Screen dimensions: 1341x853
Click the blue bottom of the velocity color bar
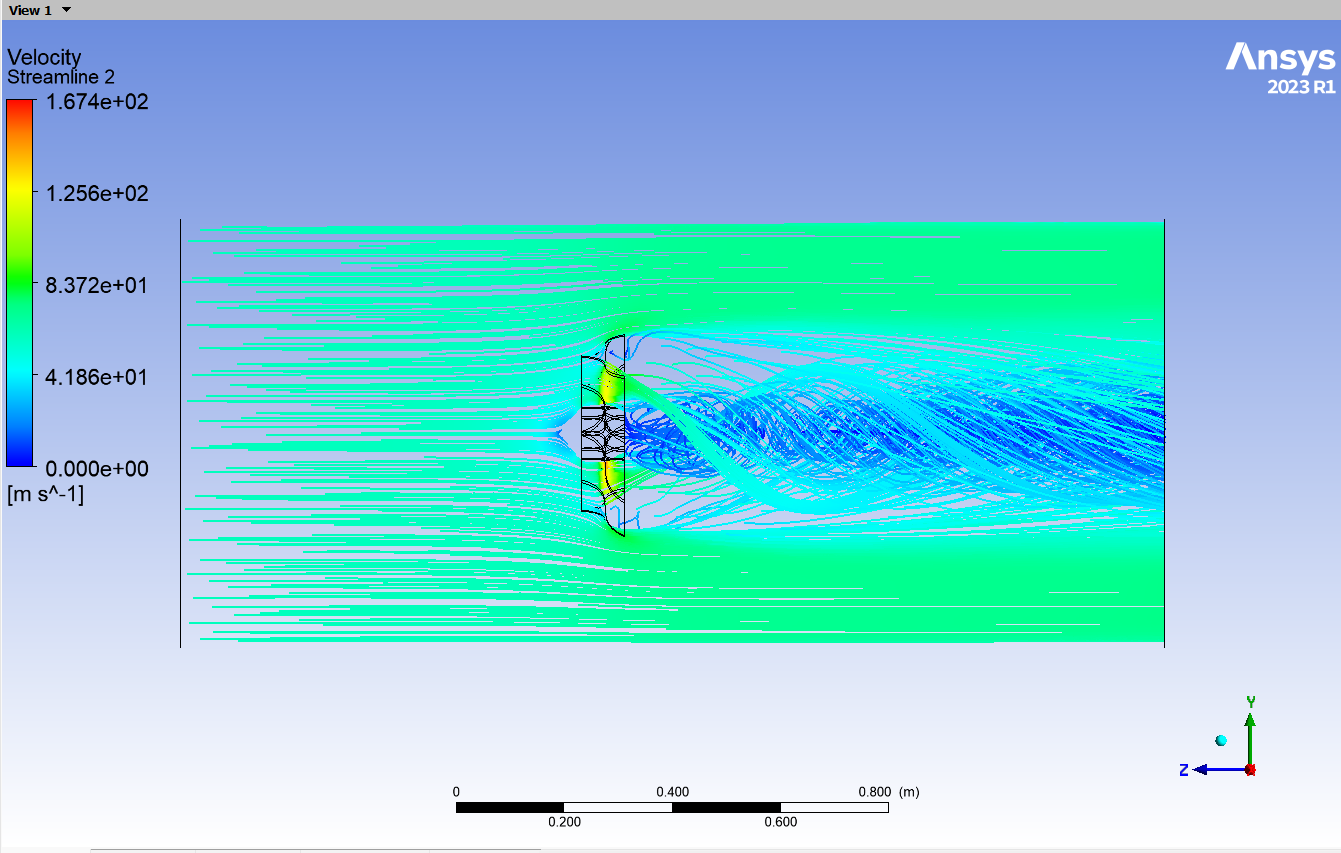(x=20, y=458)
